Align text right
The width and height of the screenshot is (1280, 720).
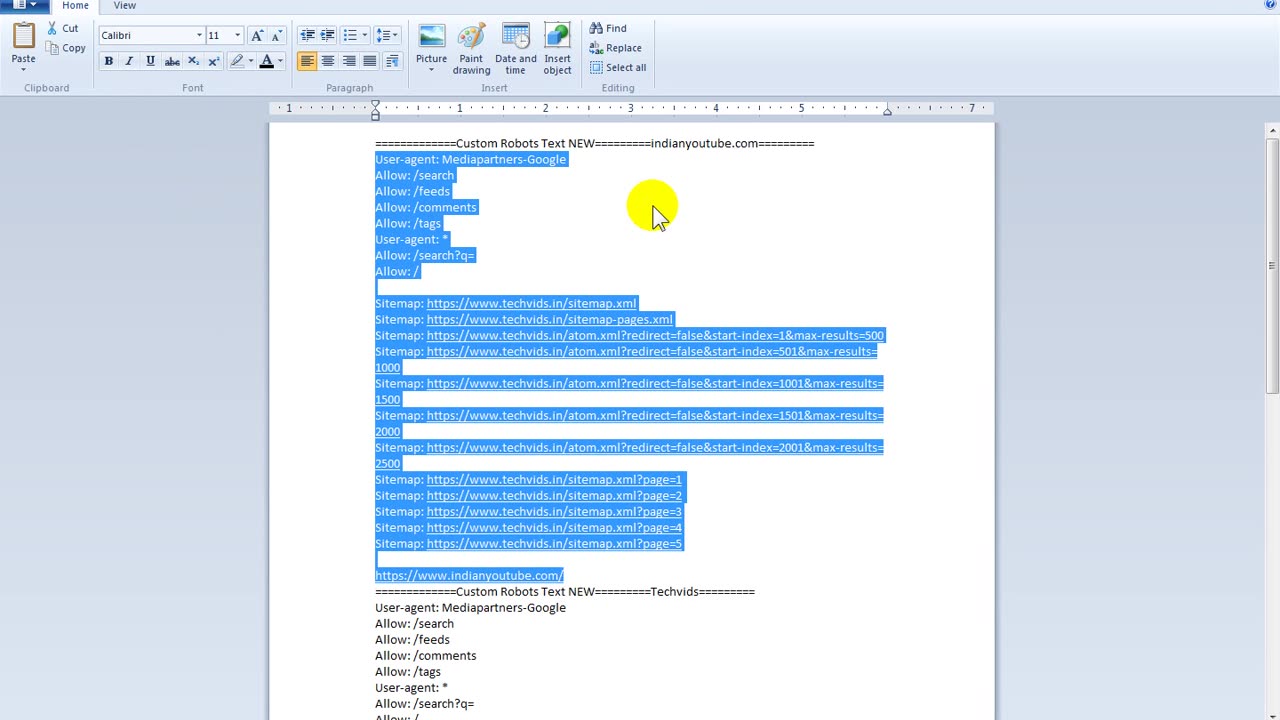[349, 61]
